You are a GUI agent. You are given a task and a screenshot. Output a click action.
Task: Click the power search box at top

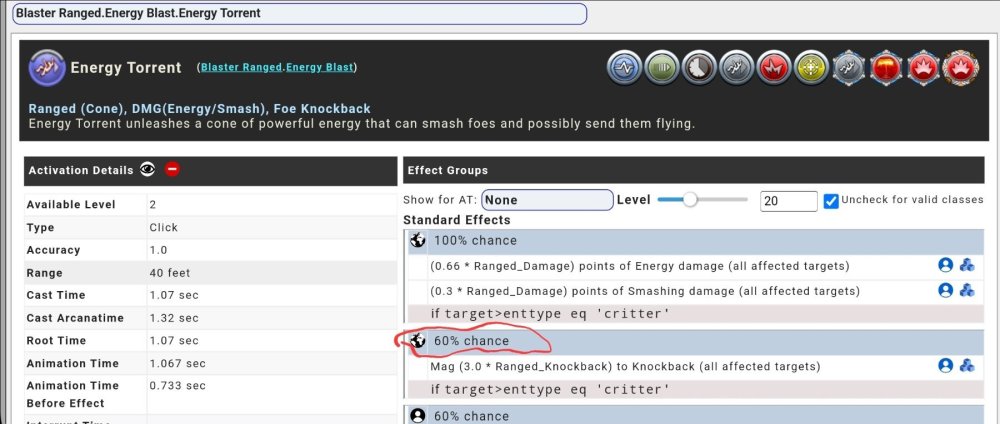(x=299, y=14)
